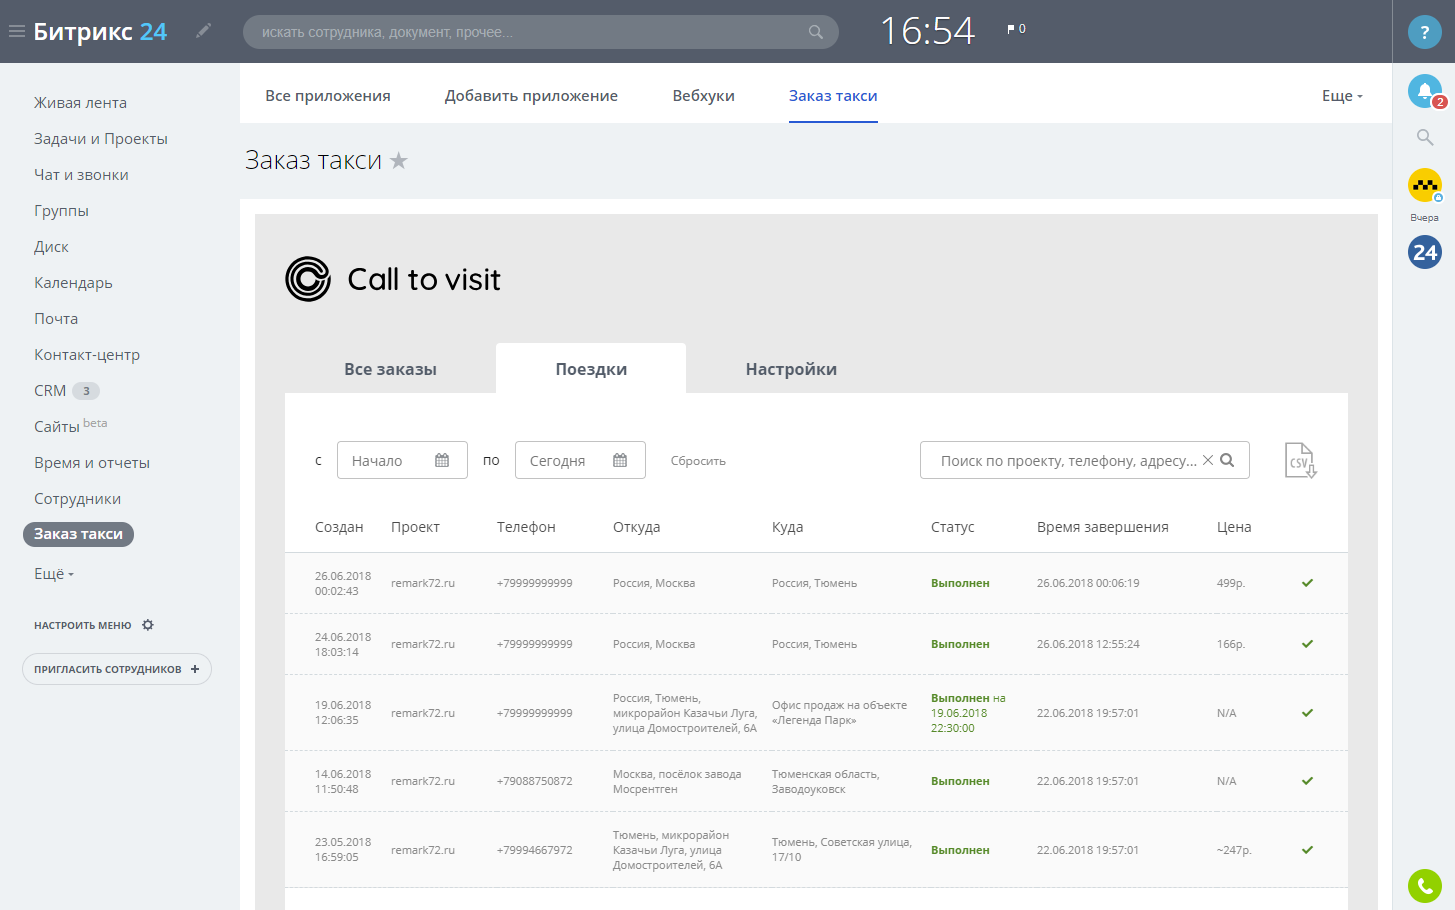Toggle the hamburger menu beside Битрикс 24
Image resolution: width=1455 pixels, height=910 pixels.
click(17, 31)
